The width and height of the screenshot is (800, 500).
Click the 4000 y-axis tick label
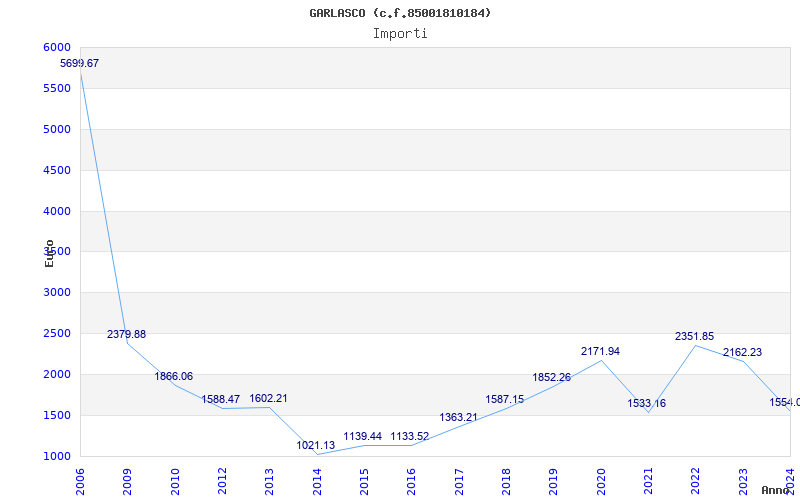(56, 211)
